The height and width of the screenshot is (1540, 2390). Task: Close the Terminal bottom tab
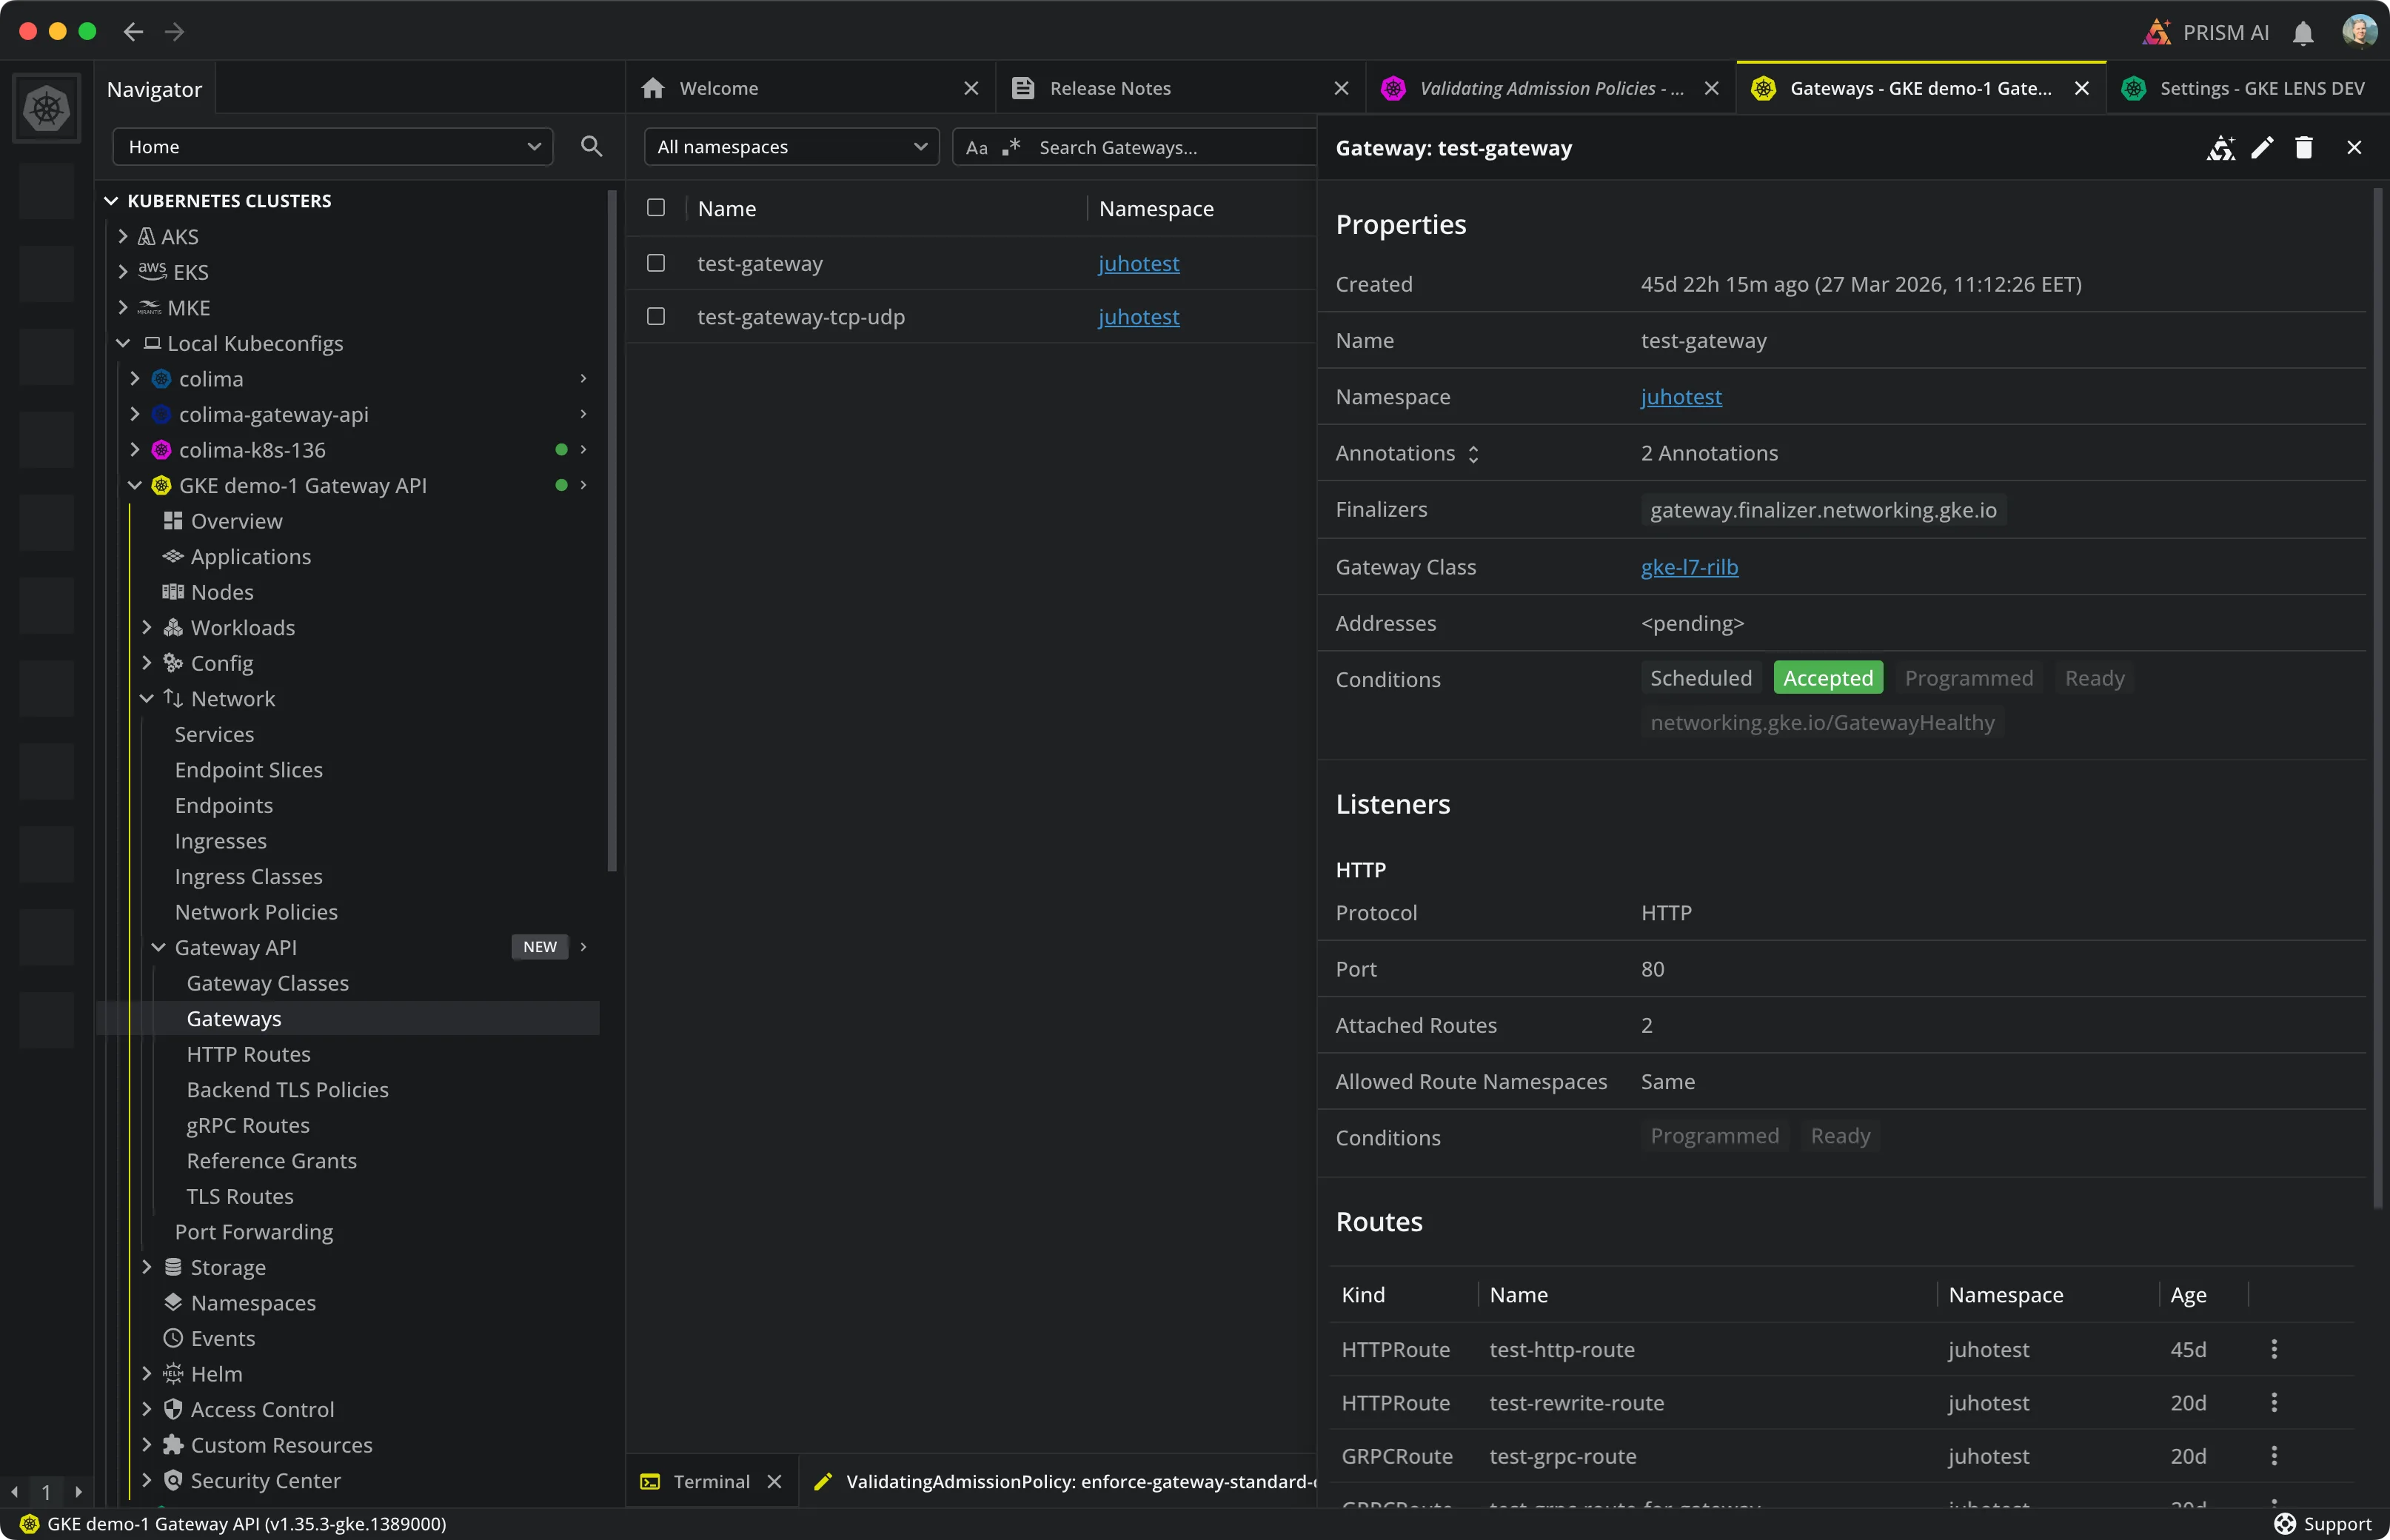coord(774,1481)
